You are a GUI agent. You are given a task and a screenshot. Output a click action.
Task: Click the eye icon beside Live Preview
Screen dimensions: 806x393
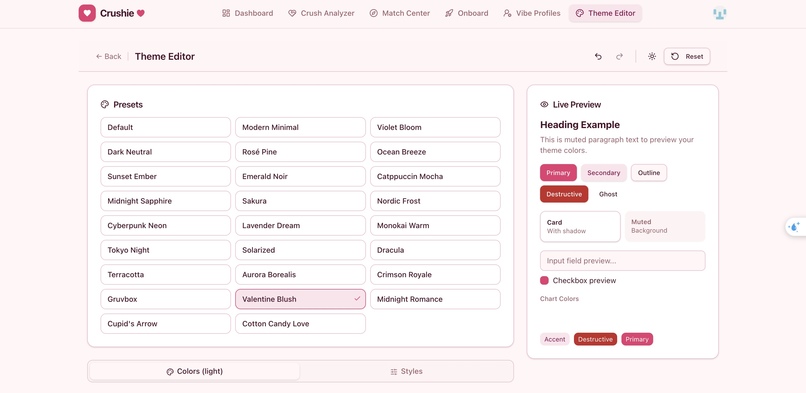tap(544, 104)
